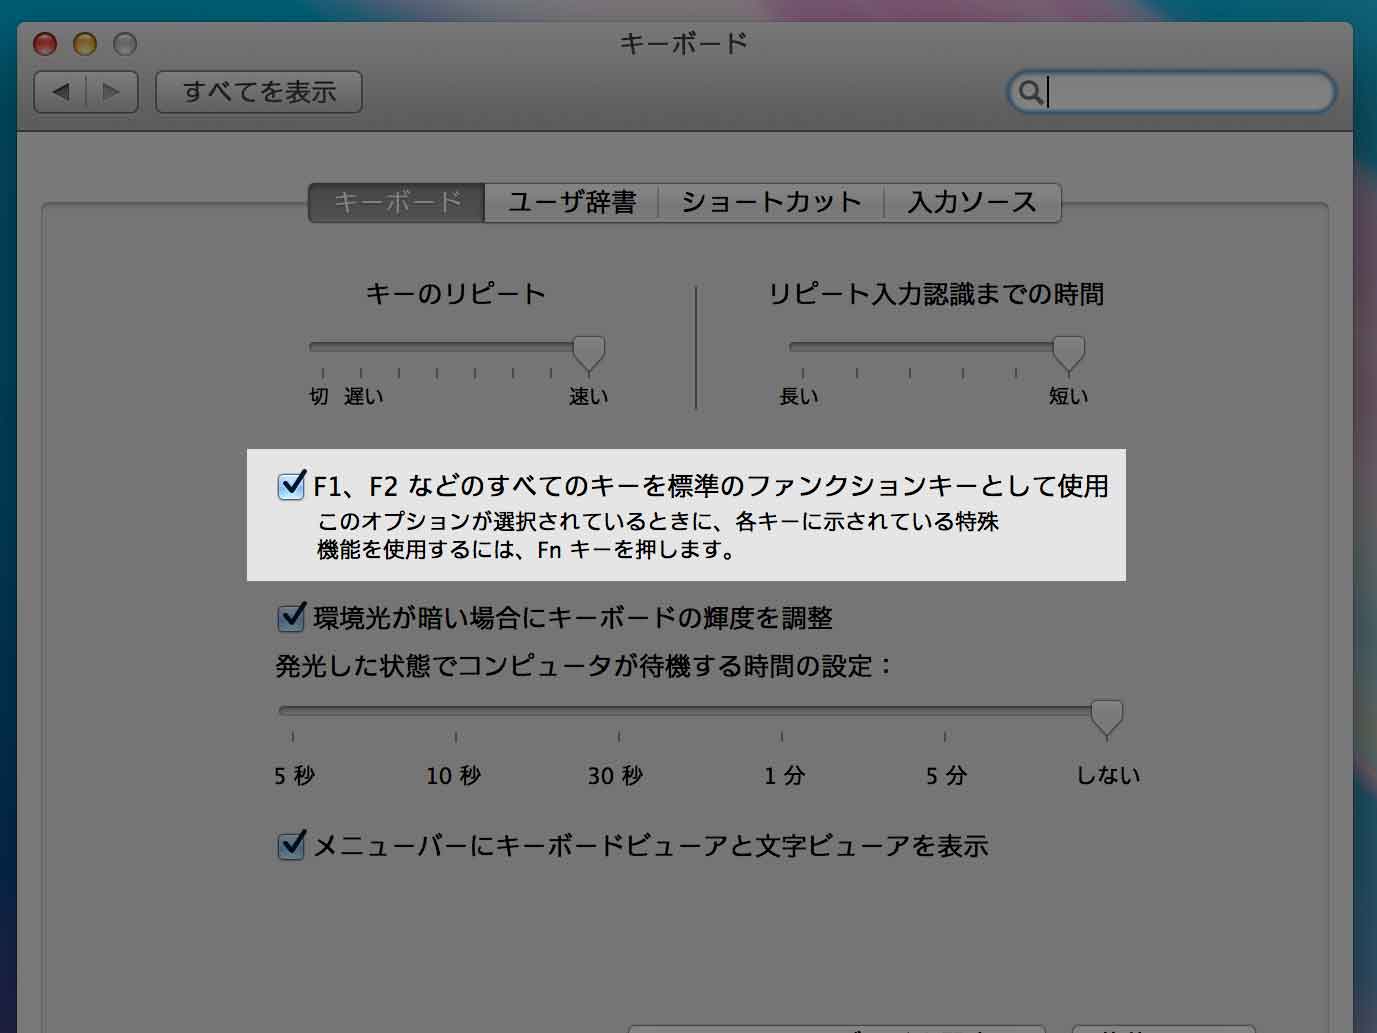Click the キーのリピート slider thumb
This screenshot has width=1377, height=1033.
click(589, 353)
